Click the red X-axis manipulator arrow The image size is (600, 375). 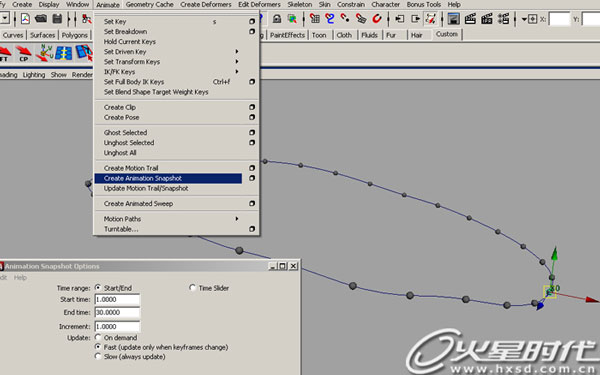592,300
